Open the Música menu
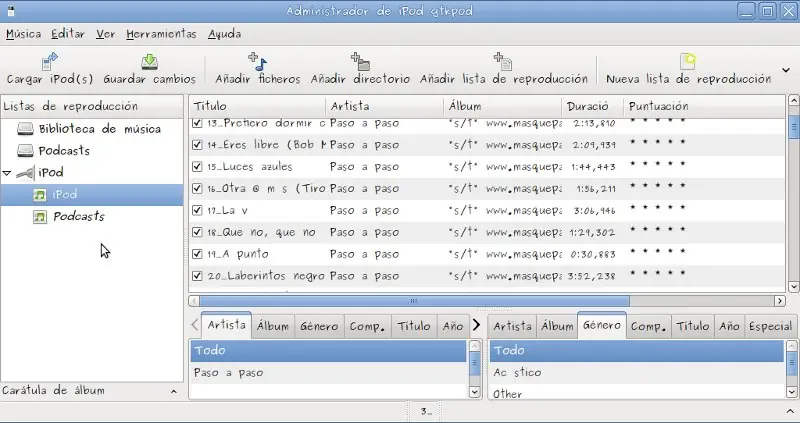 [23, 34]
